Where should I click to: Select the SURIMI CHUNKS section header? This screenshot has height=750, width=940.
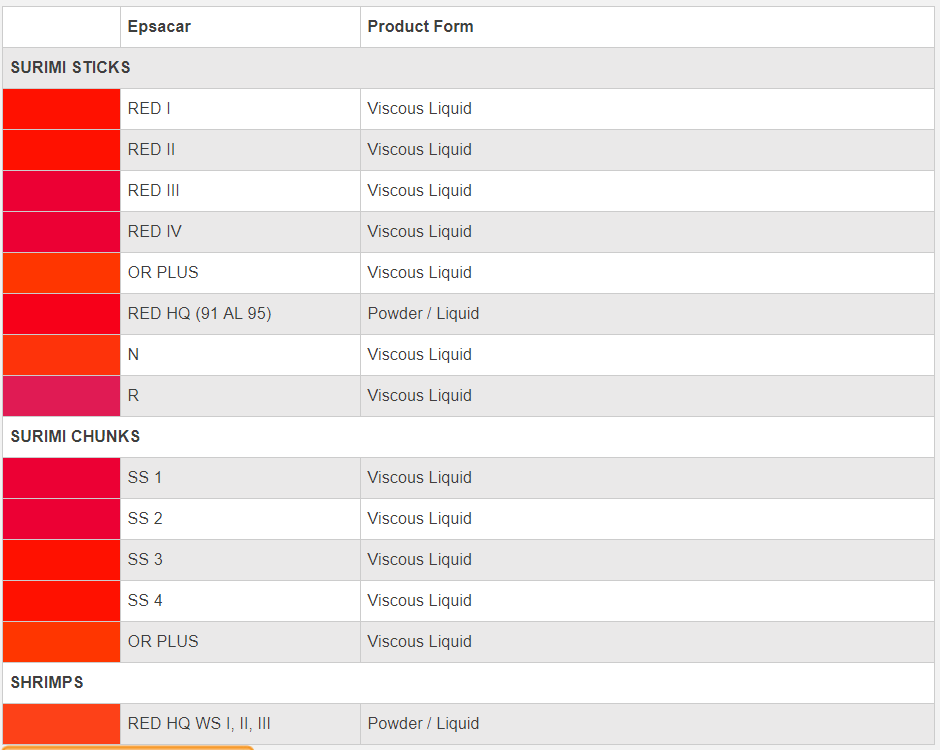75,437
